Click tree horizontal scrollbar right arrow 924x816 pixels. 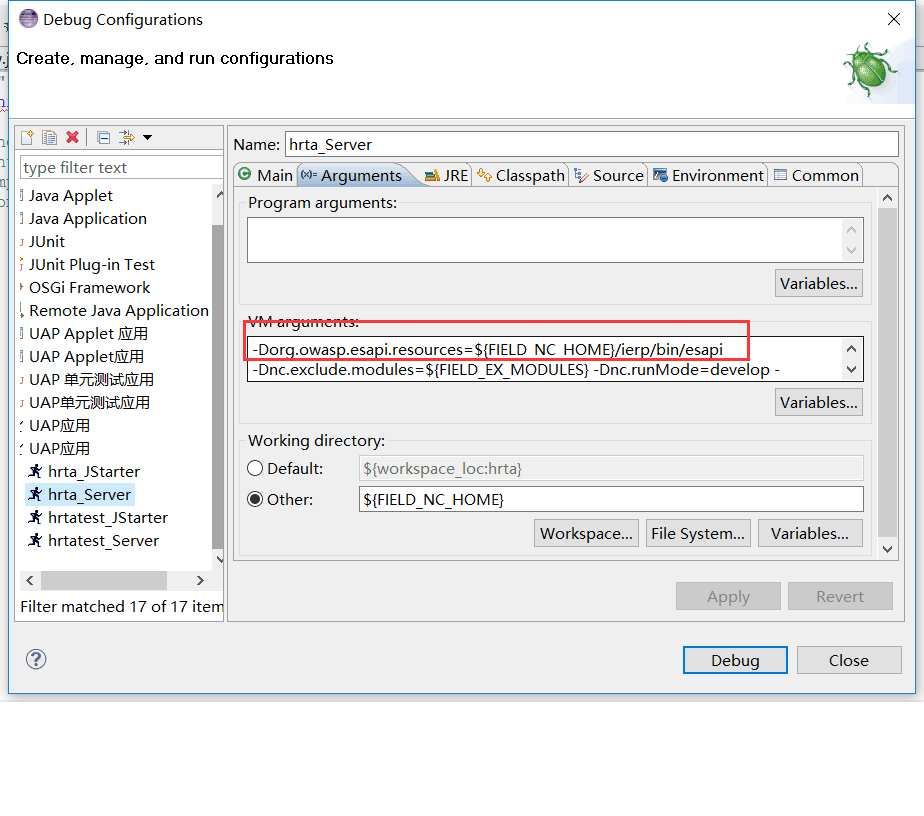(200, 580)
